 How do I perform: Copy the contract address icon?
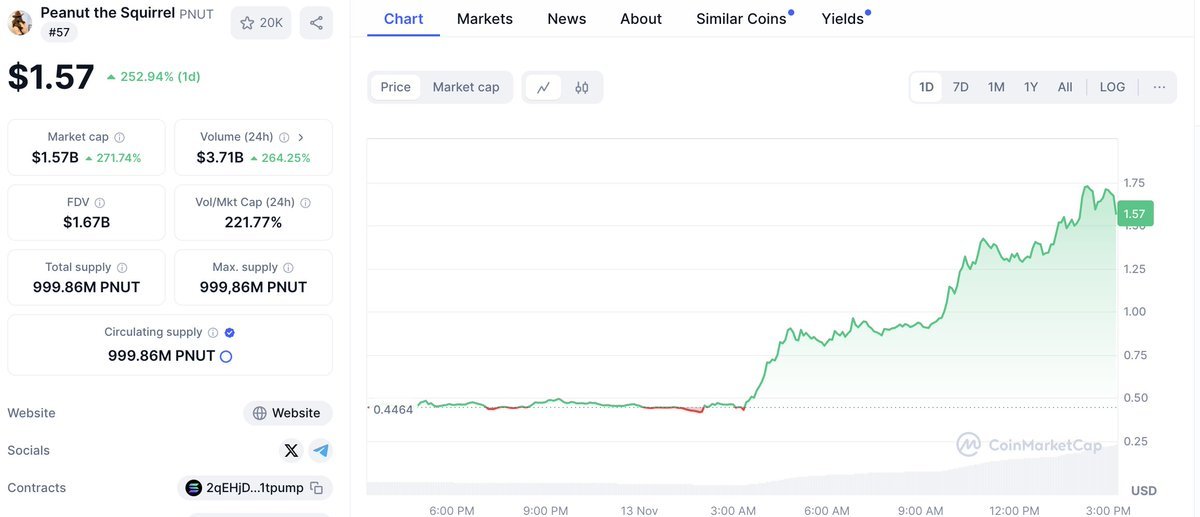316,488
